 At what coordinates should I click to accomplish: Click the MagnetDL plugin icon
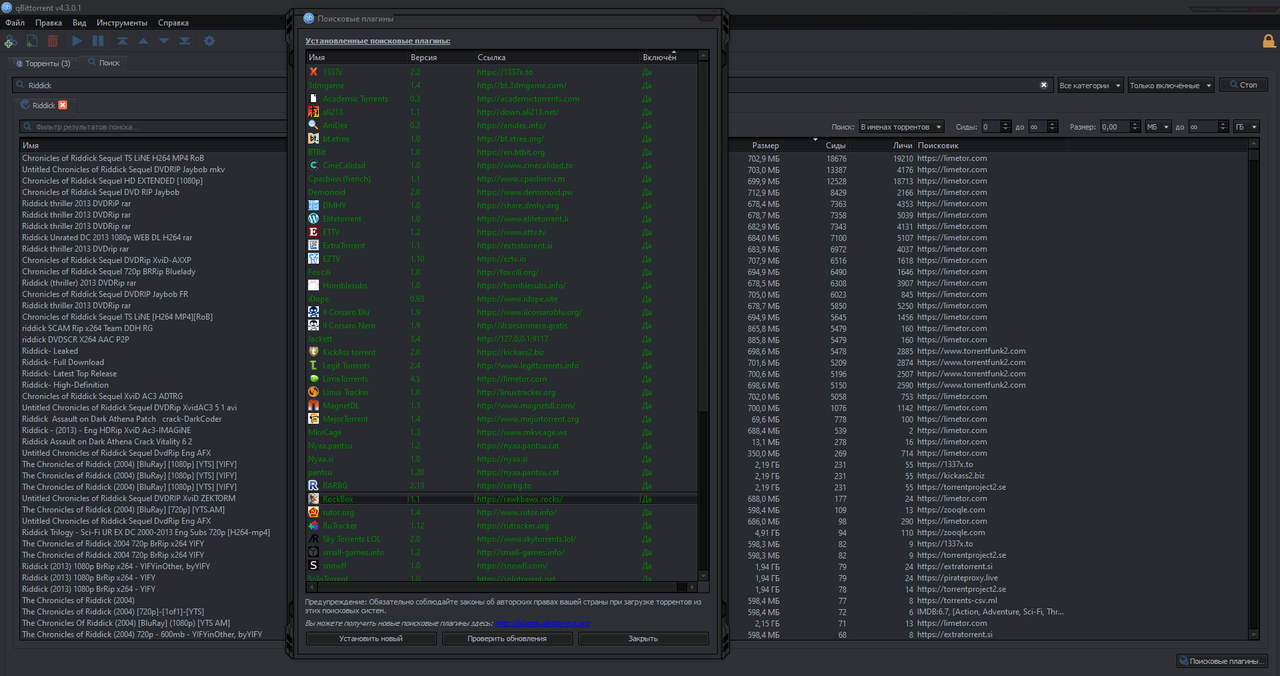point(314,405)
